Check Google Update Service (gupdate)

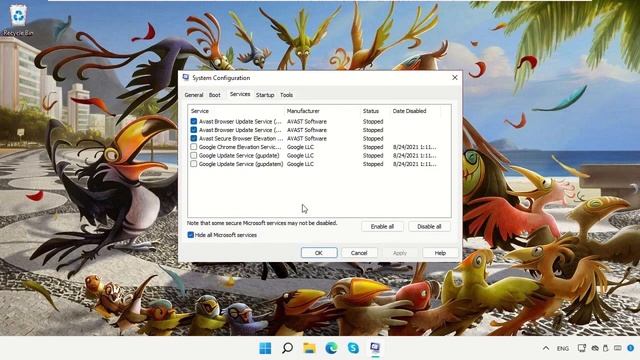coord(193,156)
